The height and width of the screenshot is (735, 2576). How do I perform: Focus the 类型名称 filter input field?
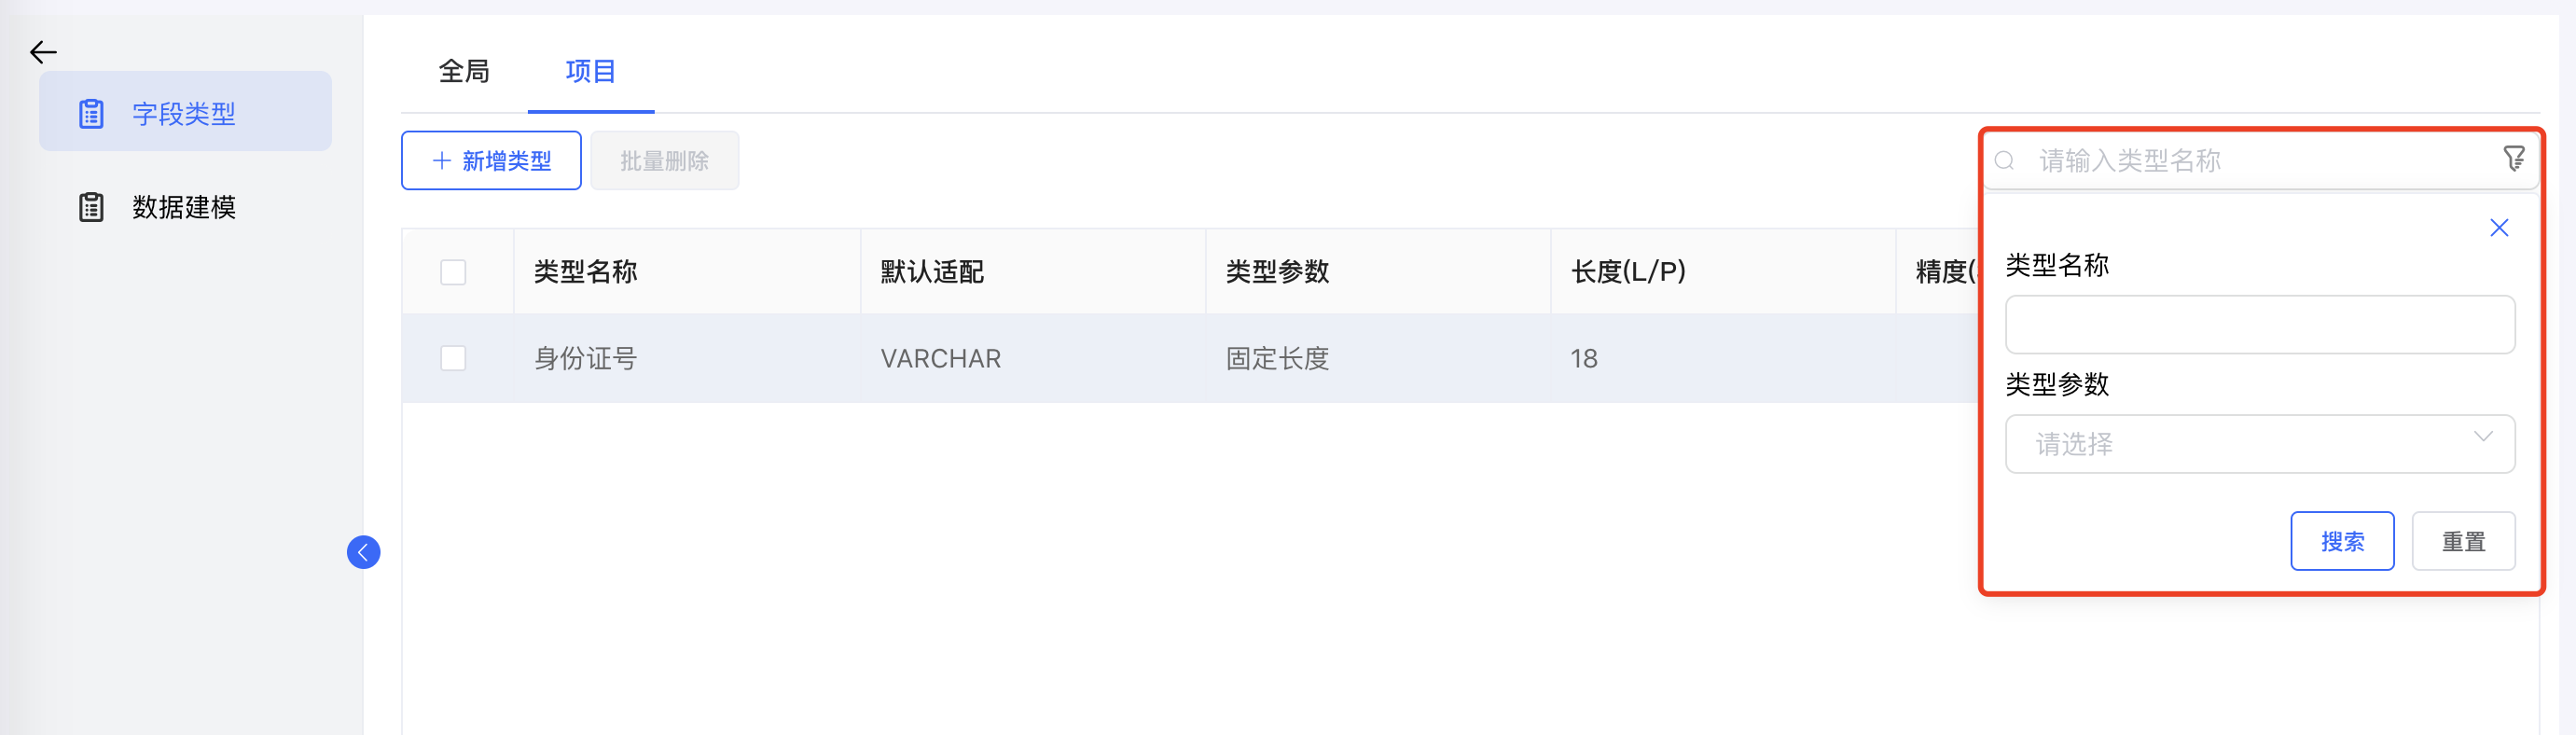pos(2259,325)
